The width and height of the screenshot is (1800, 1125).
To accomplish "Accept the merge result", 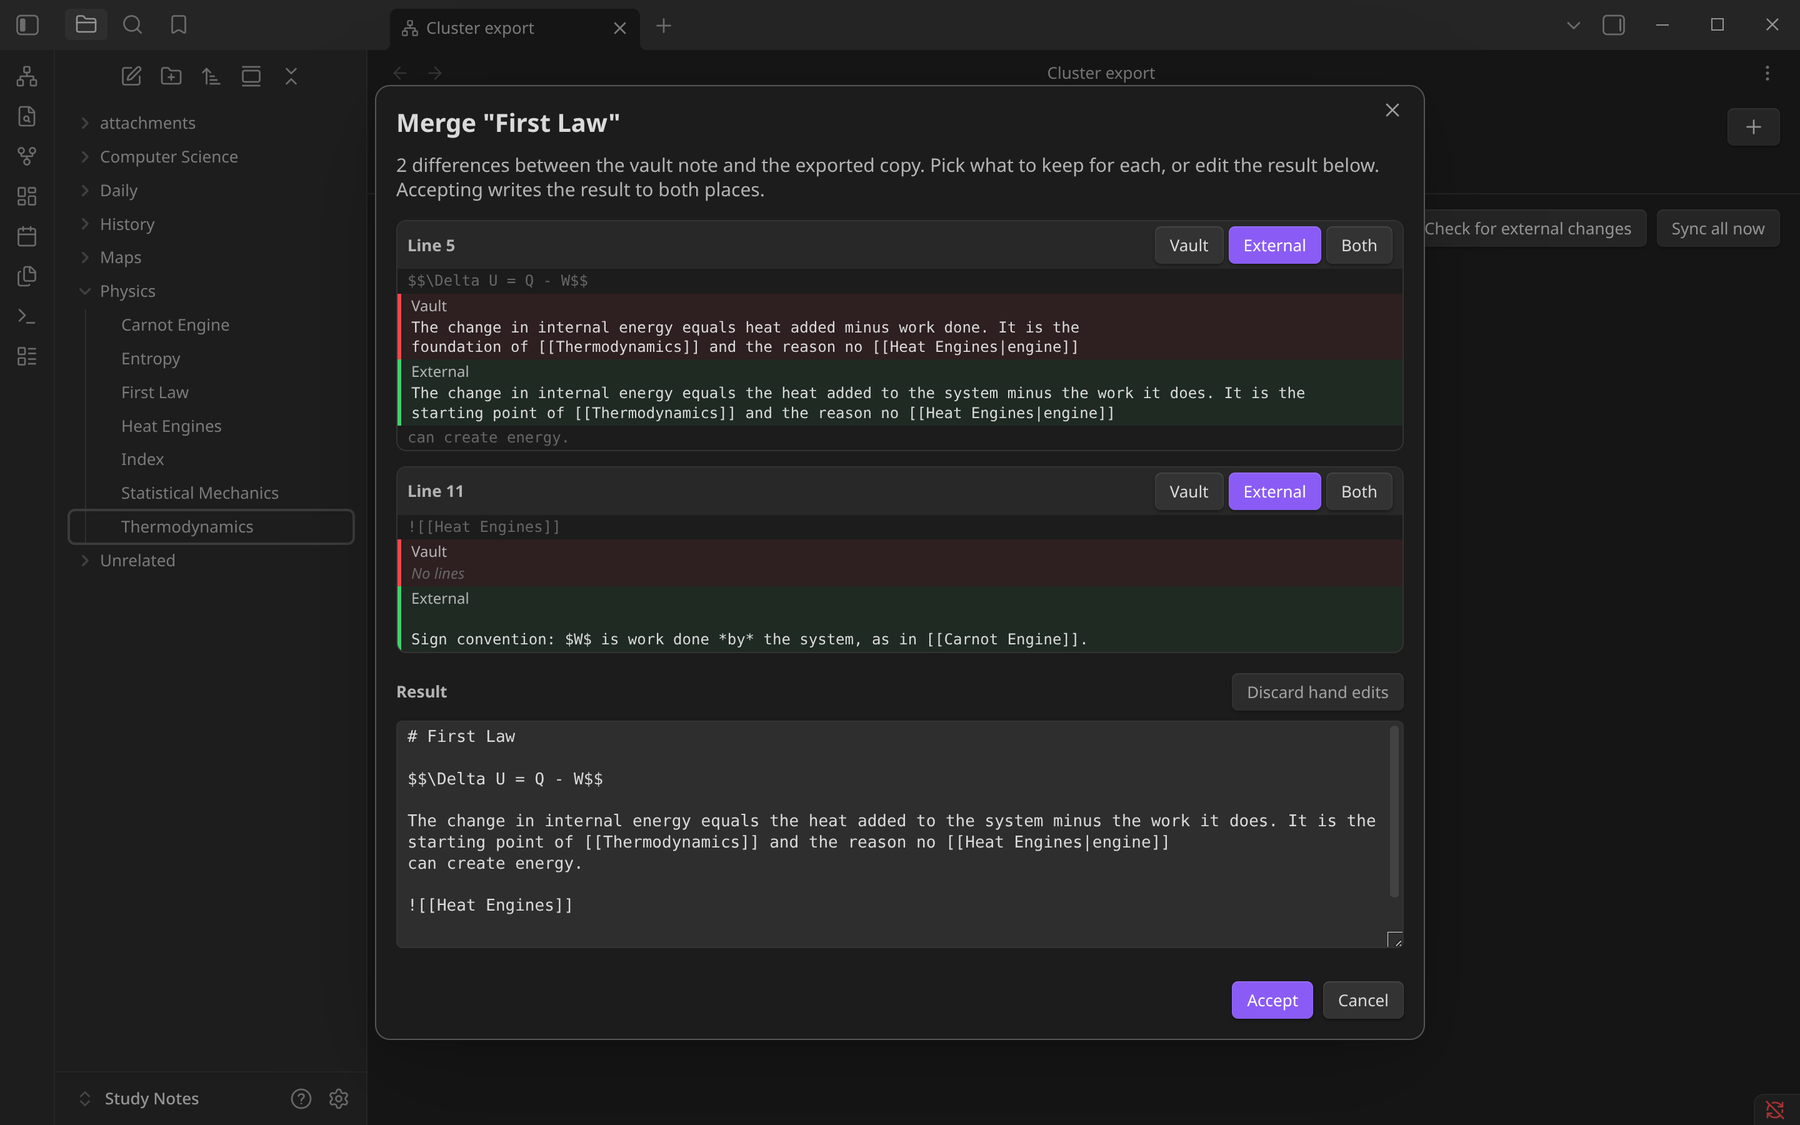I will coord(1272,1000).
